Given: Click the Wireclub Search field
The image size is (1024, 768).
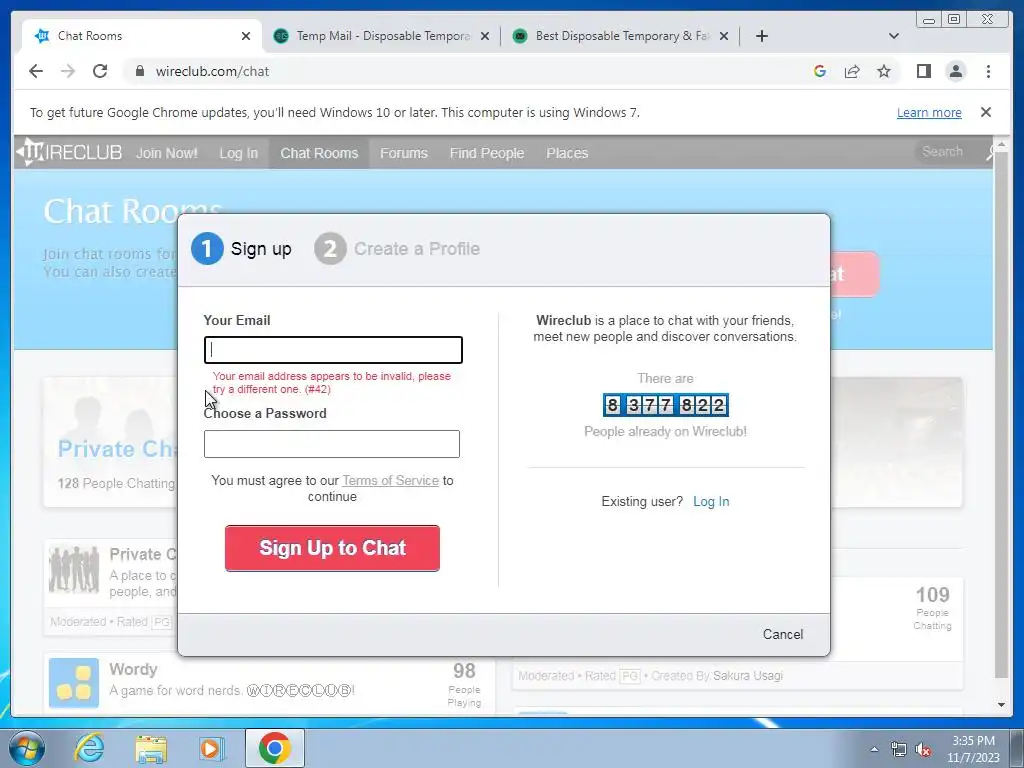Looking at the screenshot, I should pyautogui.click(x=948, y=152).
